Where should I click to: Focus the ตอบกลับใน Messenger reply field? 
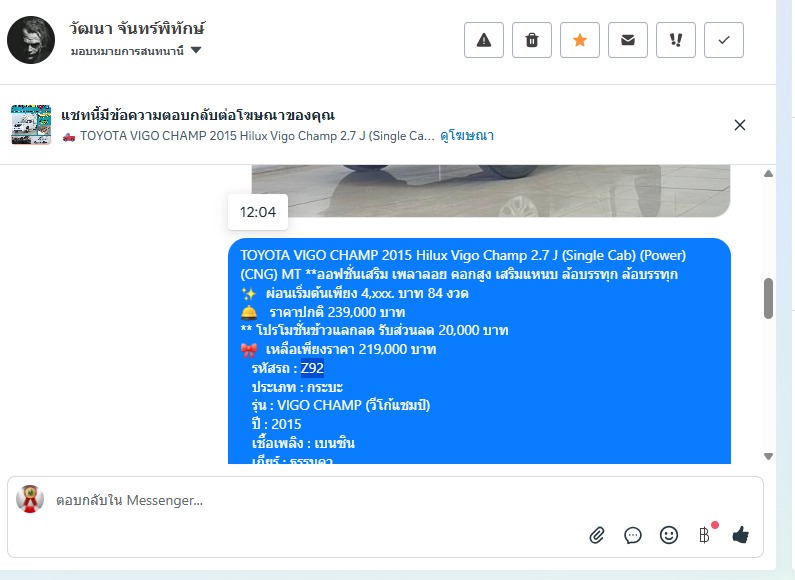click(x=385, y=501)
